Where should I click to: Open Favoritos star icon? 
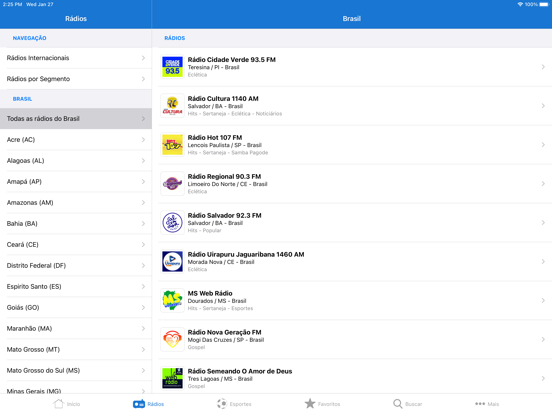[x=310, y=403]
